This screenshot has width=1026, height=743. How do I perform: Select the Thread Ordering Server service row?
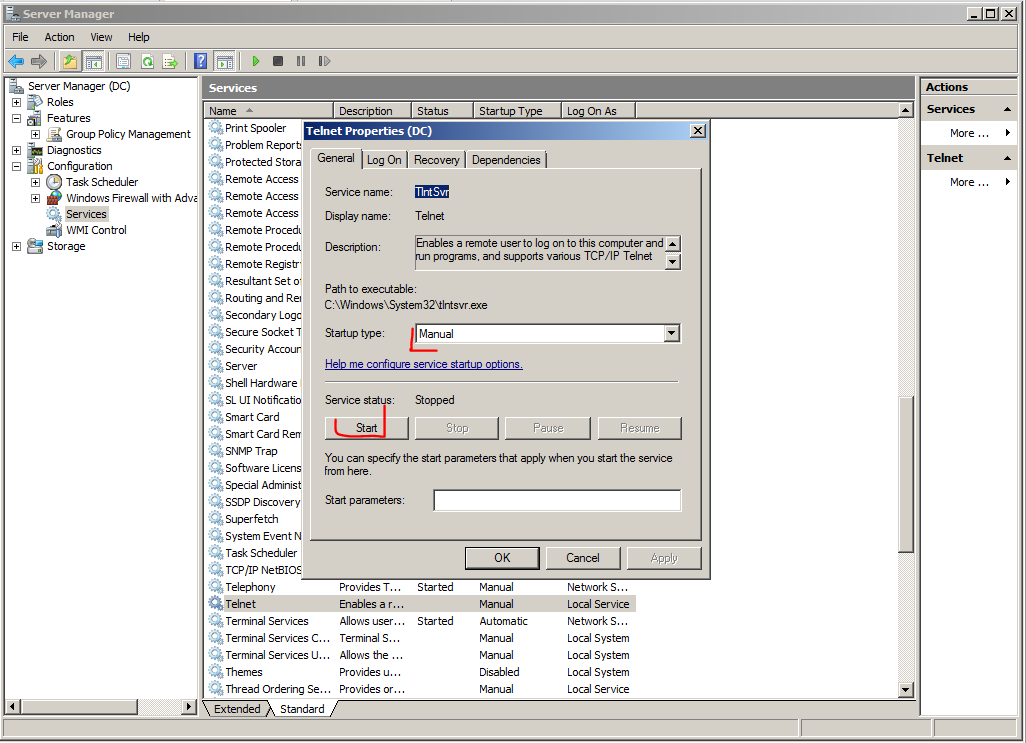[x=421, y=689]
